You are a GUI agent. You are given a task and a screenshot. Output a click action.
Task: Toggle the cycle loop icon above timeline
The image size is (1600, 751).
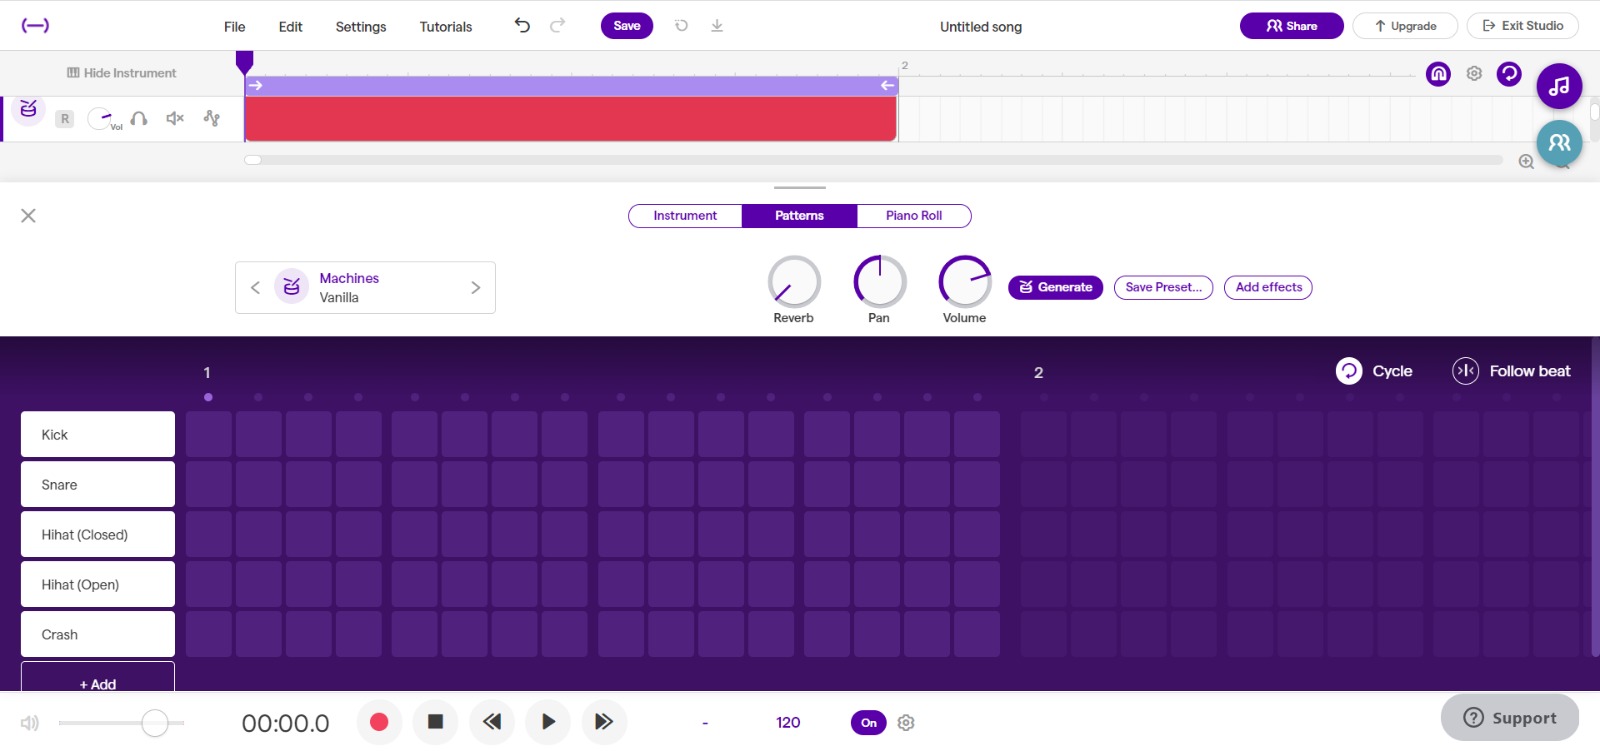pos(1509,73)
